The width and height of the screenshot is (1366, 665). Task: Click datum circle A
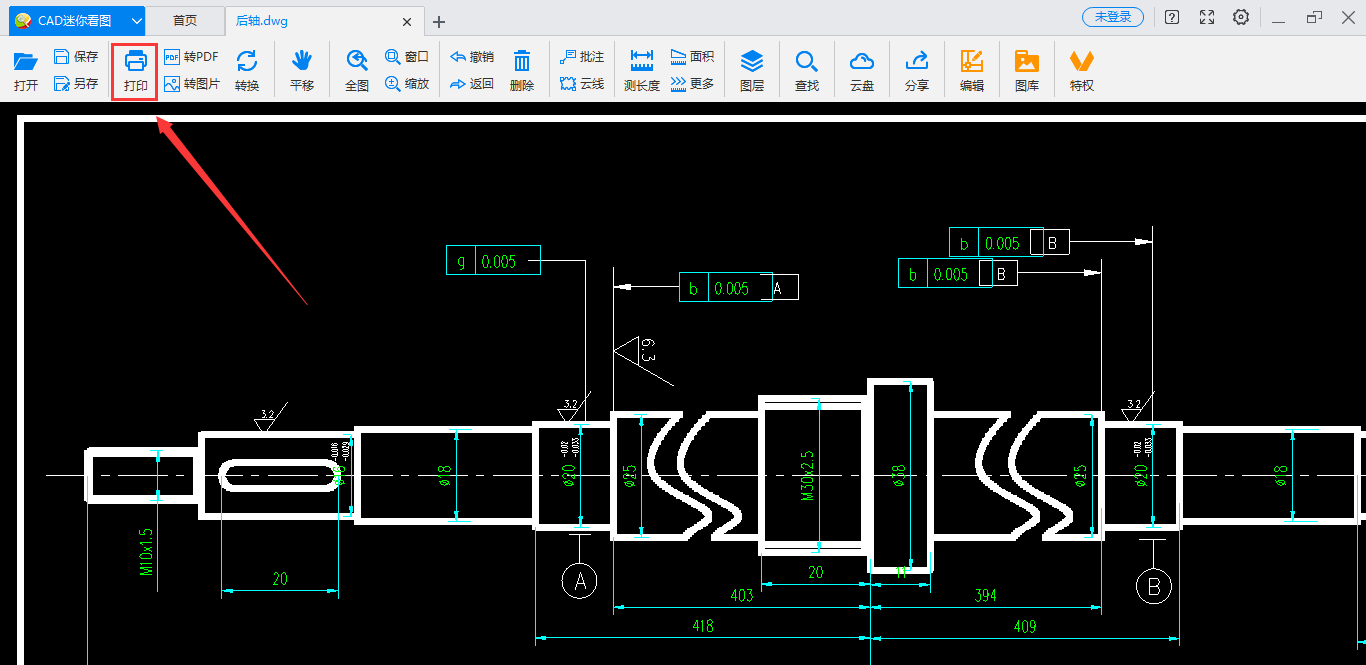tap(579, 580)
